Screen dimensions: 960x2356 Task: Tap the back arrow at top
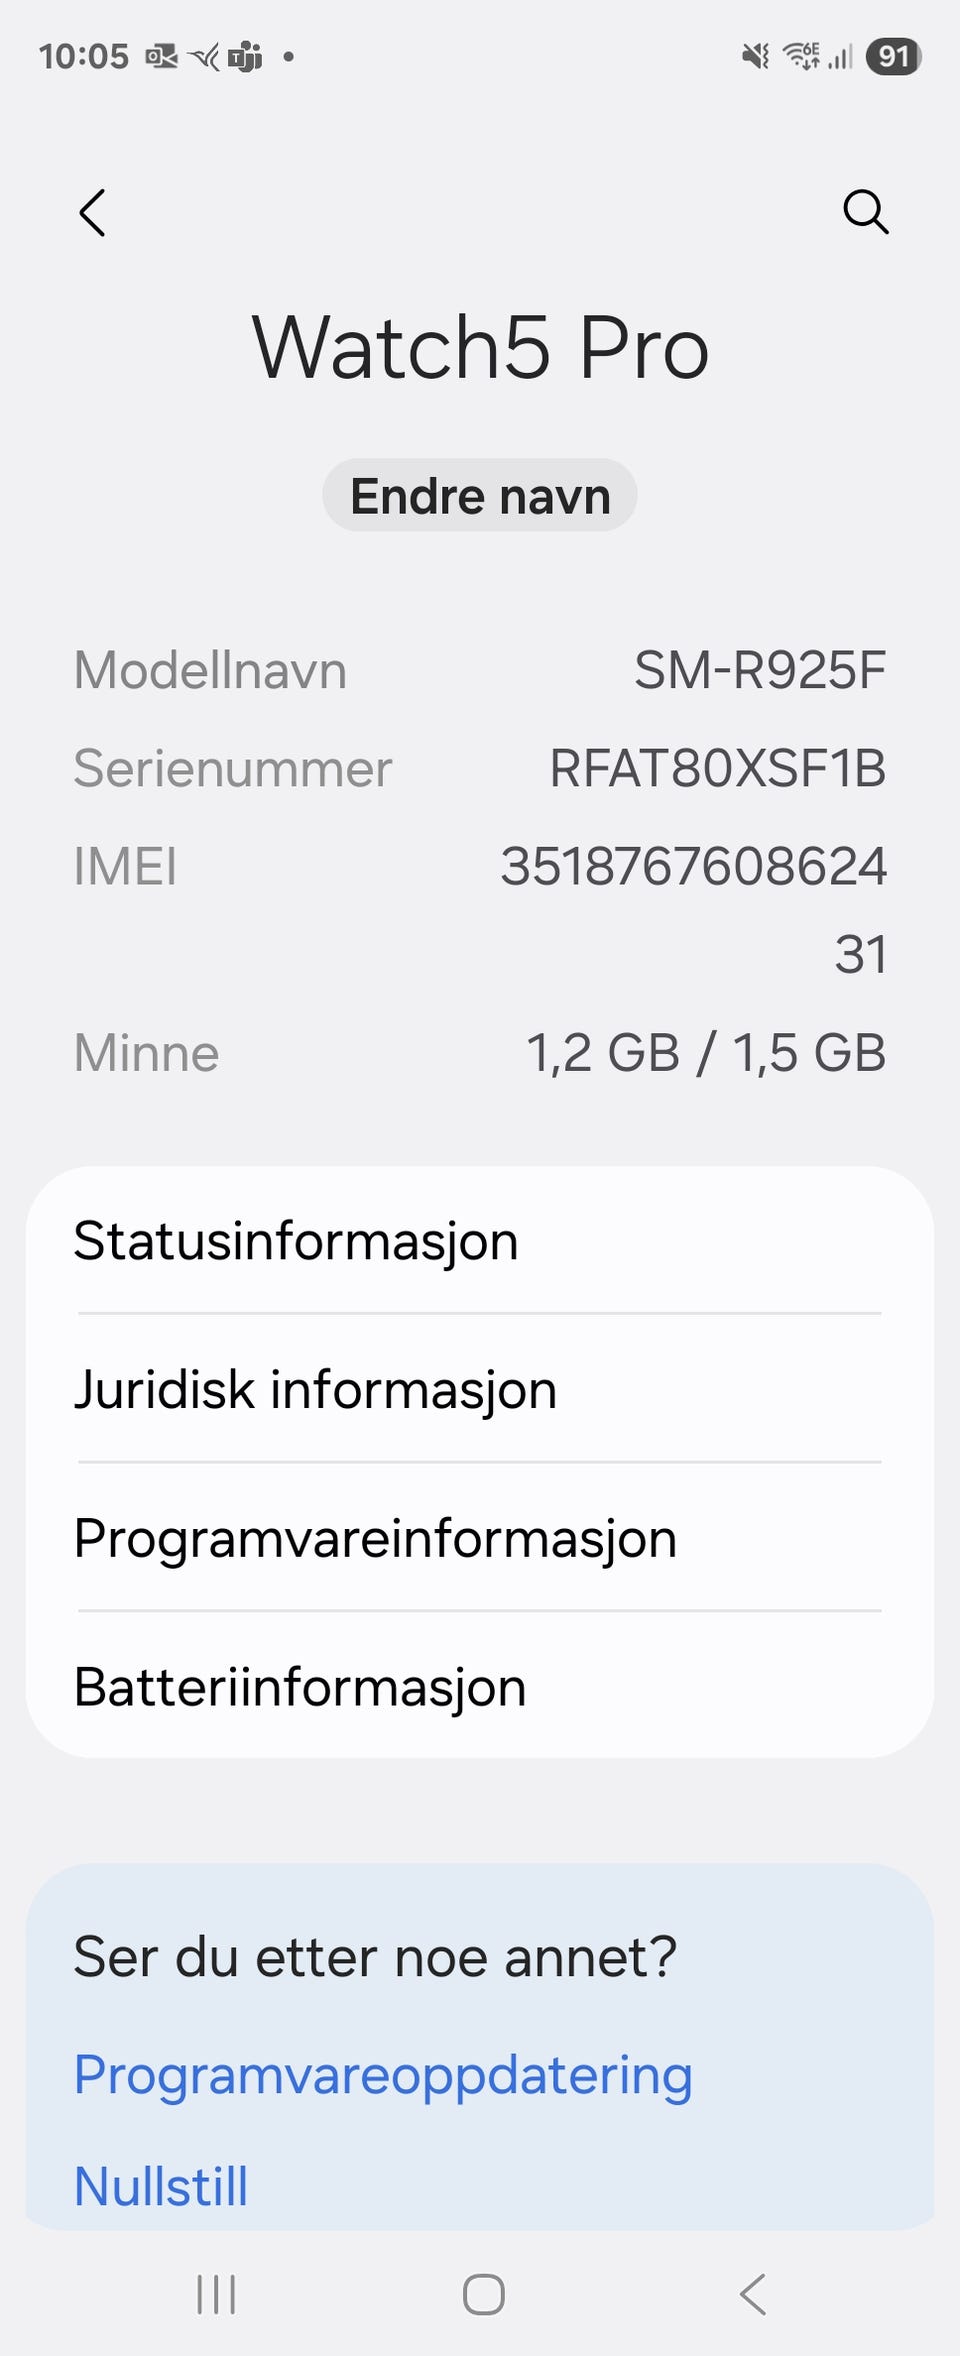[92, 213]
